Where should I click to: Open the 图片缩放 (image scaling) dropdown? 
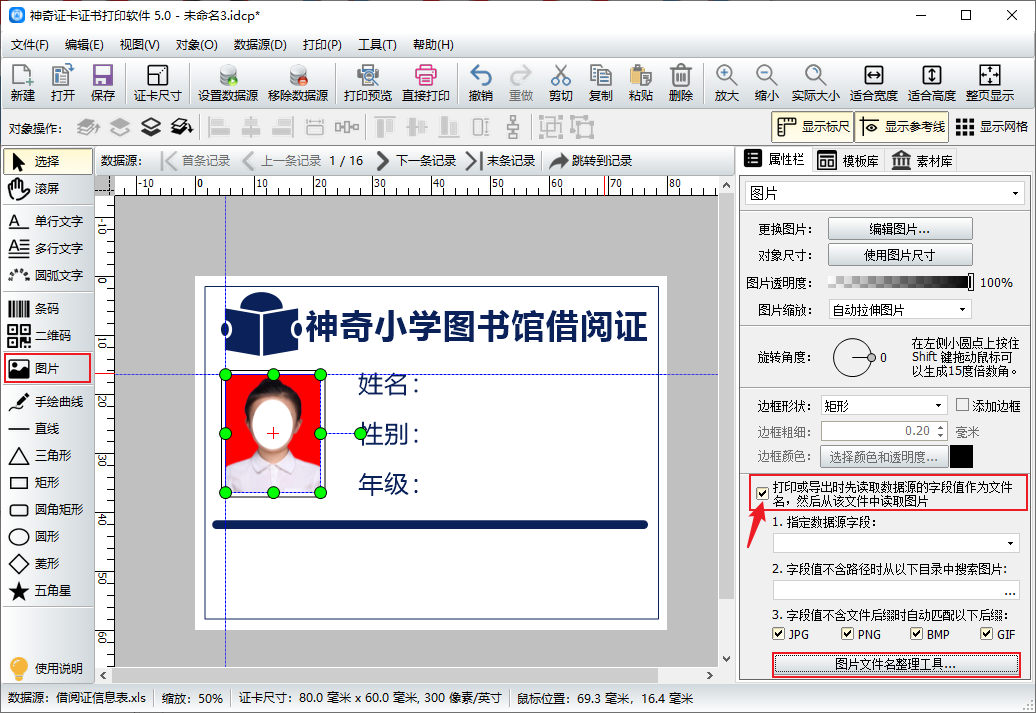(899, 310)
